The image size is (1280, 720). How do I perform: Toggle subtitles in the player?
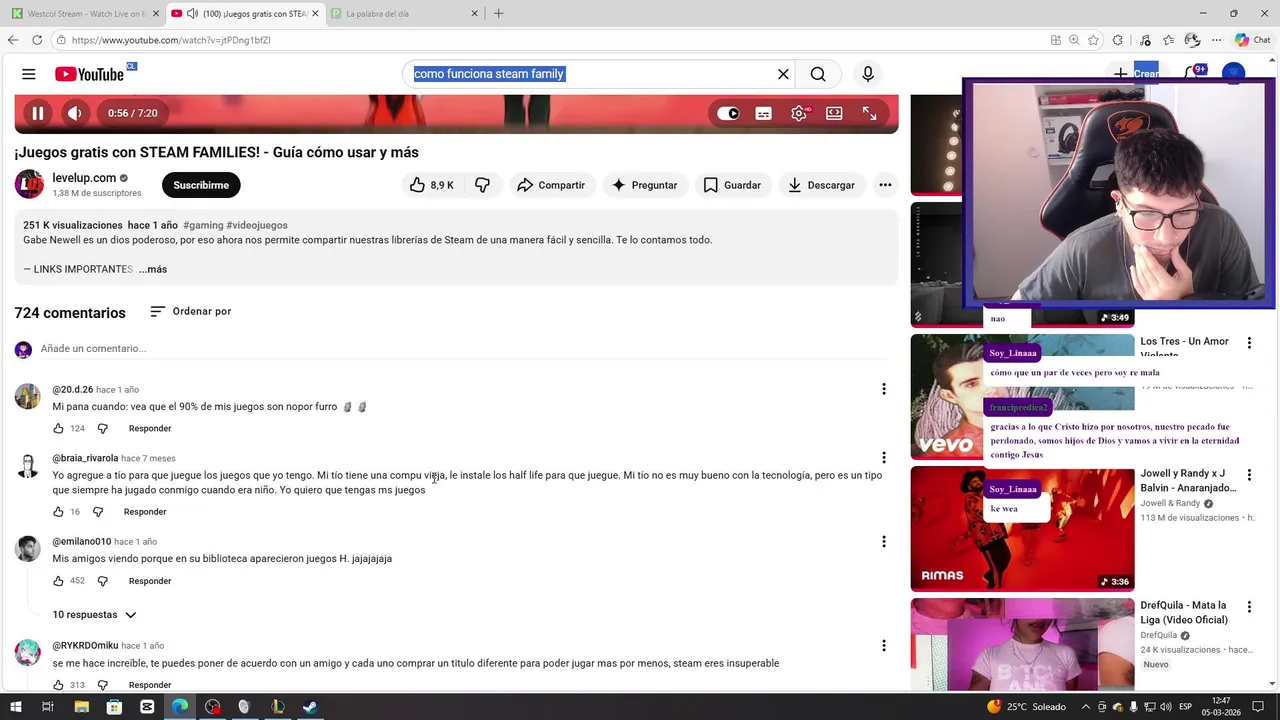point(764,113)
